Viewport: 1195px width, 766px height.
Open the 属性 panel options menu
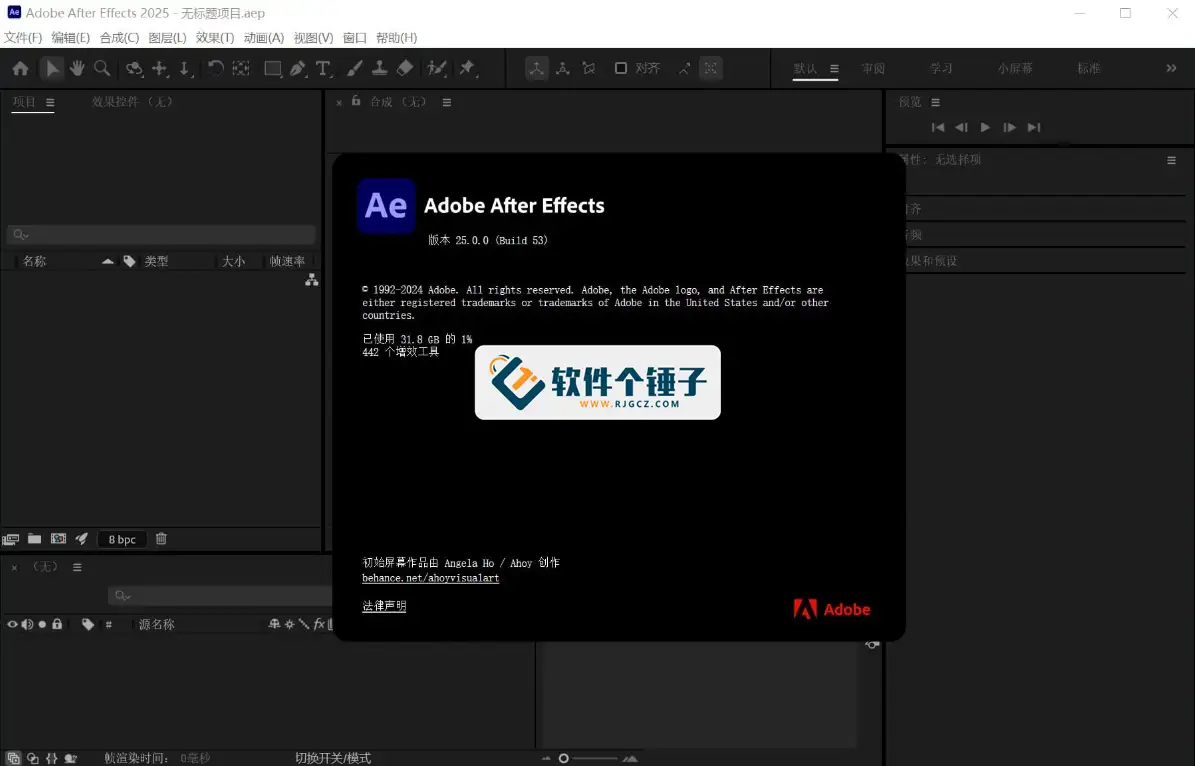point(1171,160)
